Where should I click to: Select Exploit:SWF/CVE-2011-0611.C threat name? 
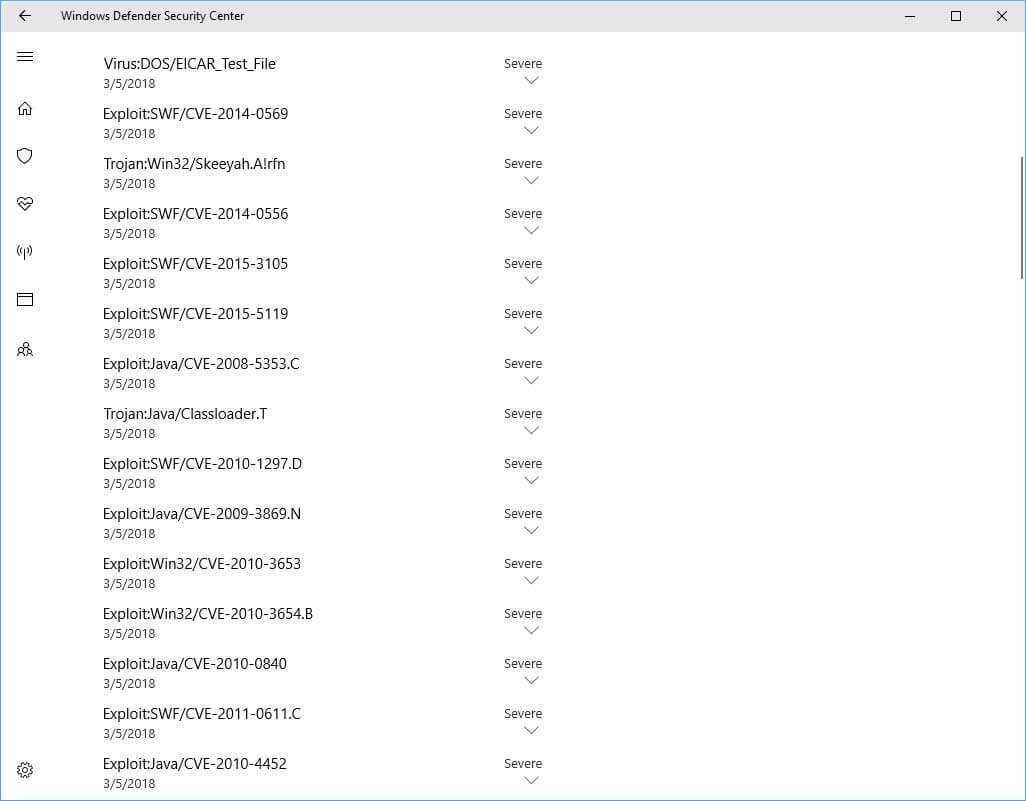click(202, 713)
